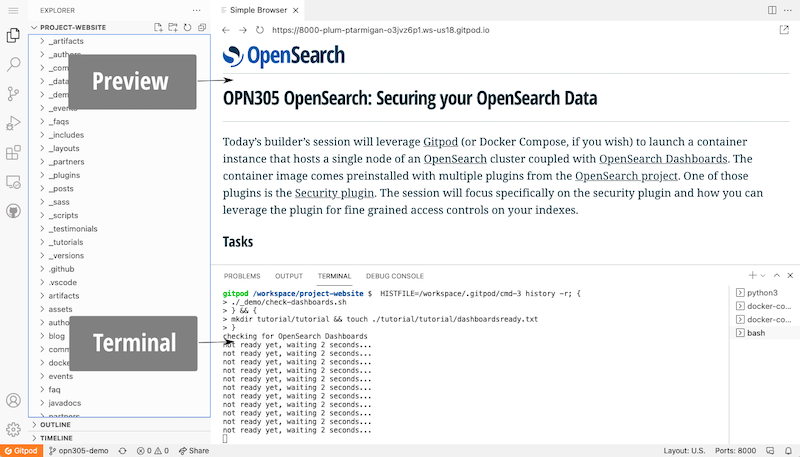Select the _testimonials folder row
The image size is (800, 457).
(x=119, y=228)
